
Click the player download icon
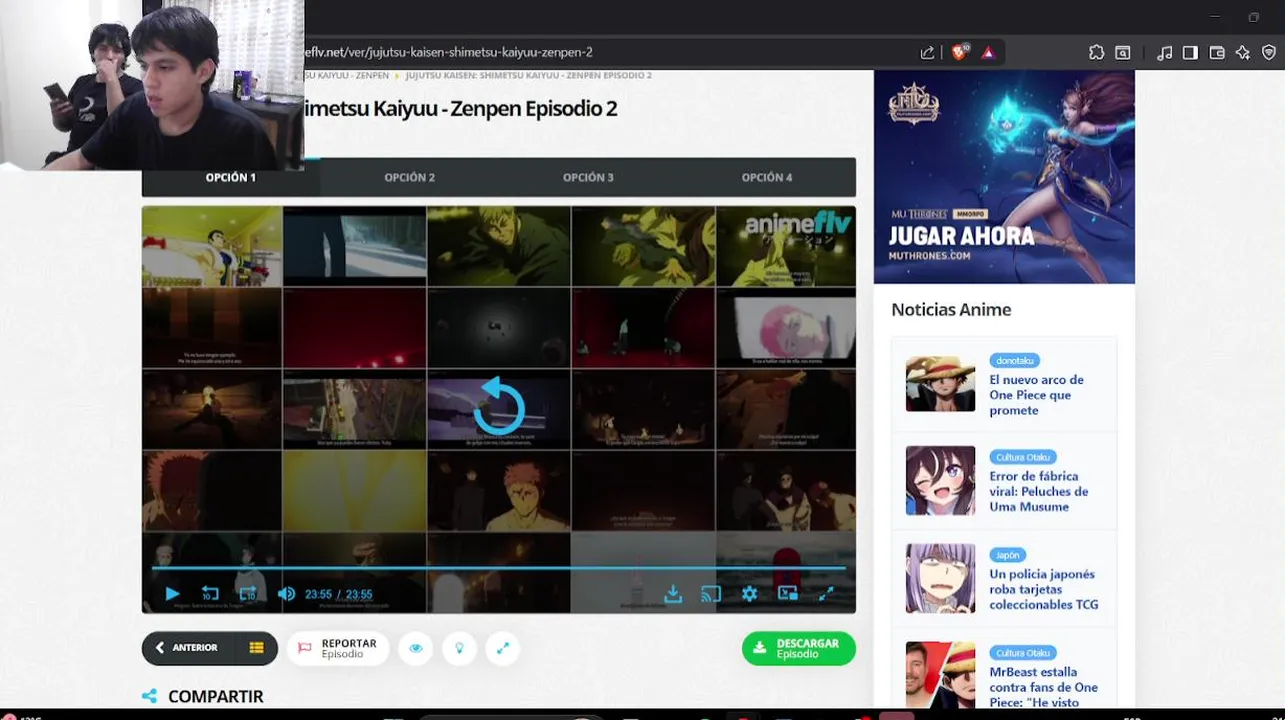coord(673,594)
